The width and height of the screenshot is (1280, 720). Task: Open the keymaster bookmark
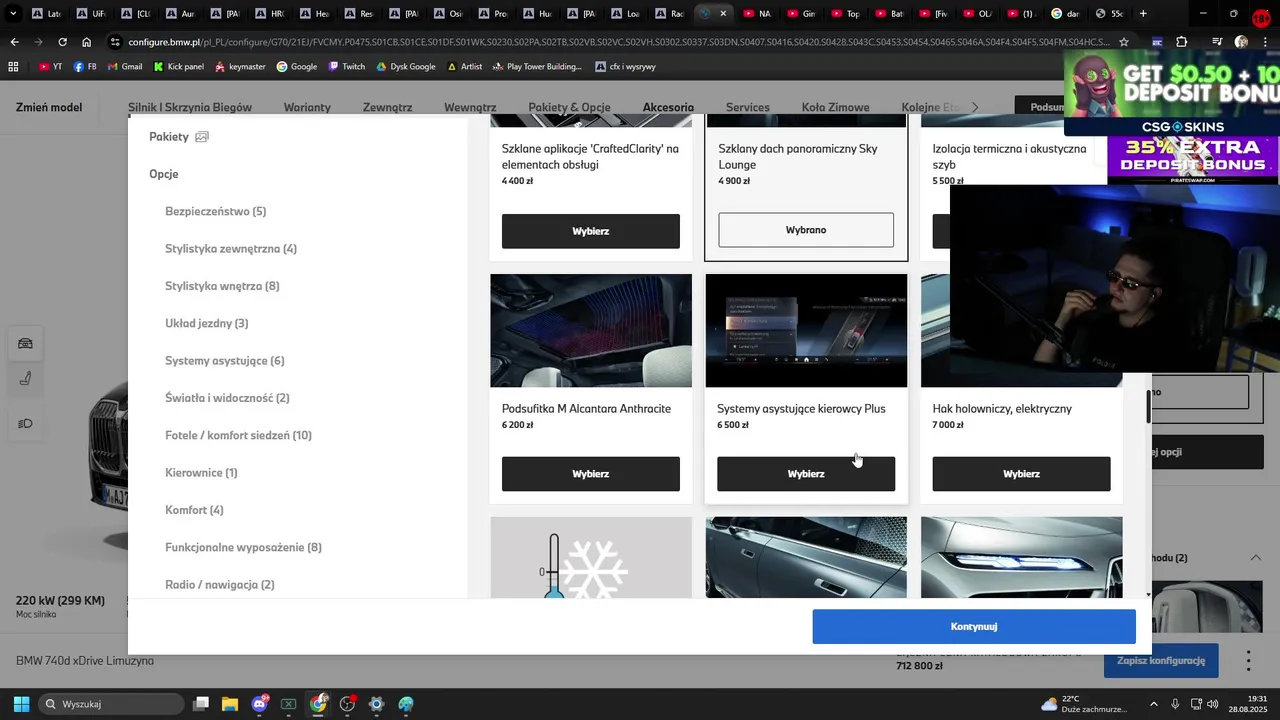tap(240, 66)
